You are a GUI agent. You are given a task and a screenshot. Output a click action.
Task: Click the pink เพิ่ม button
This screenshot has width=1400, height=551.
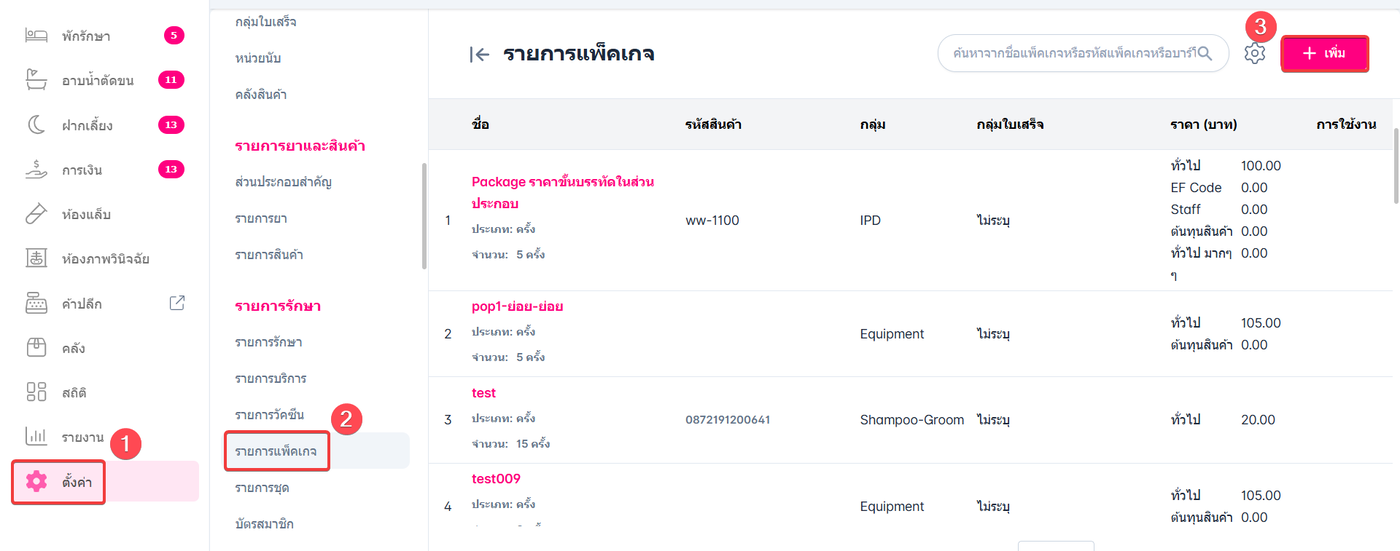click(1325, 54)
